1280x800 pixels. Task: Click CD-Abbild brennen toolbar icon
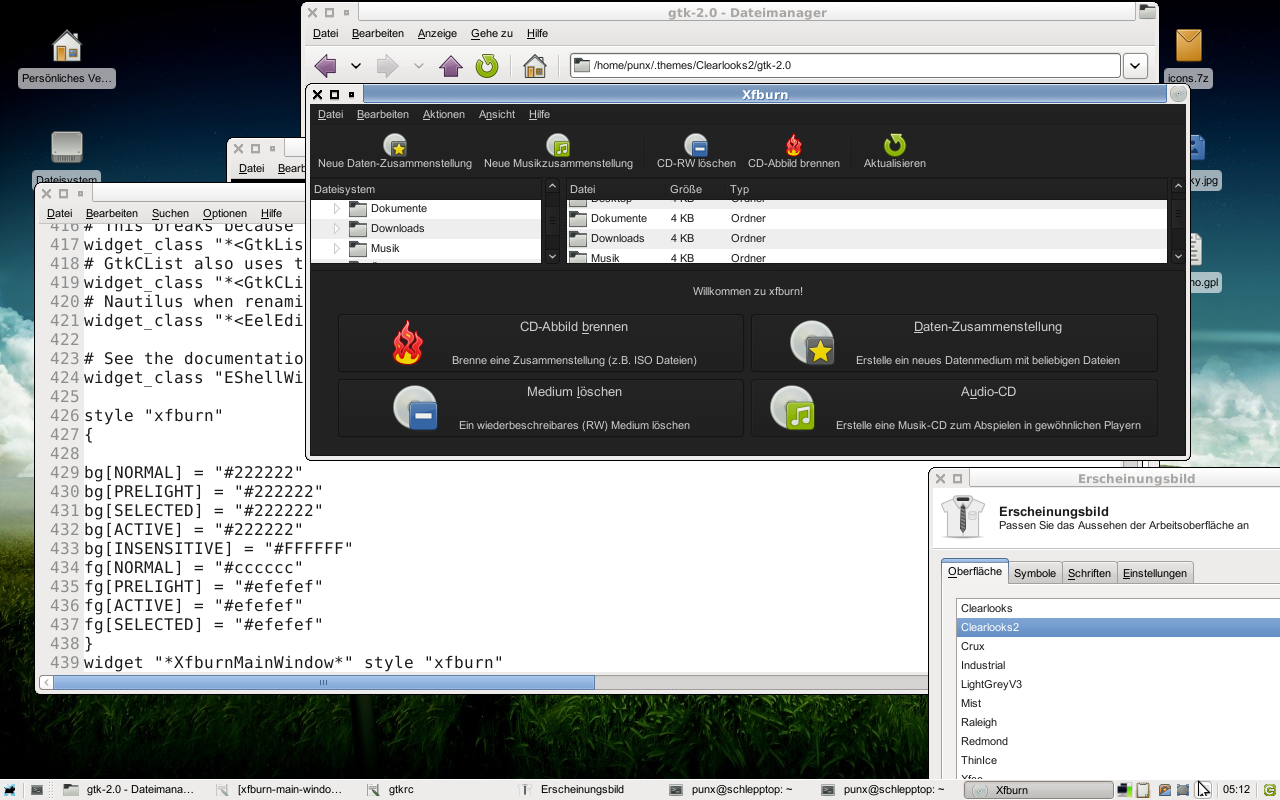point(794,146)
